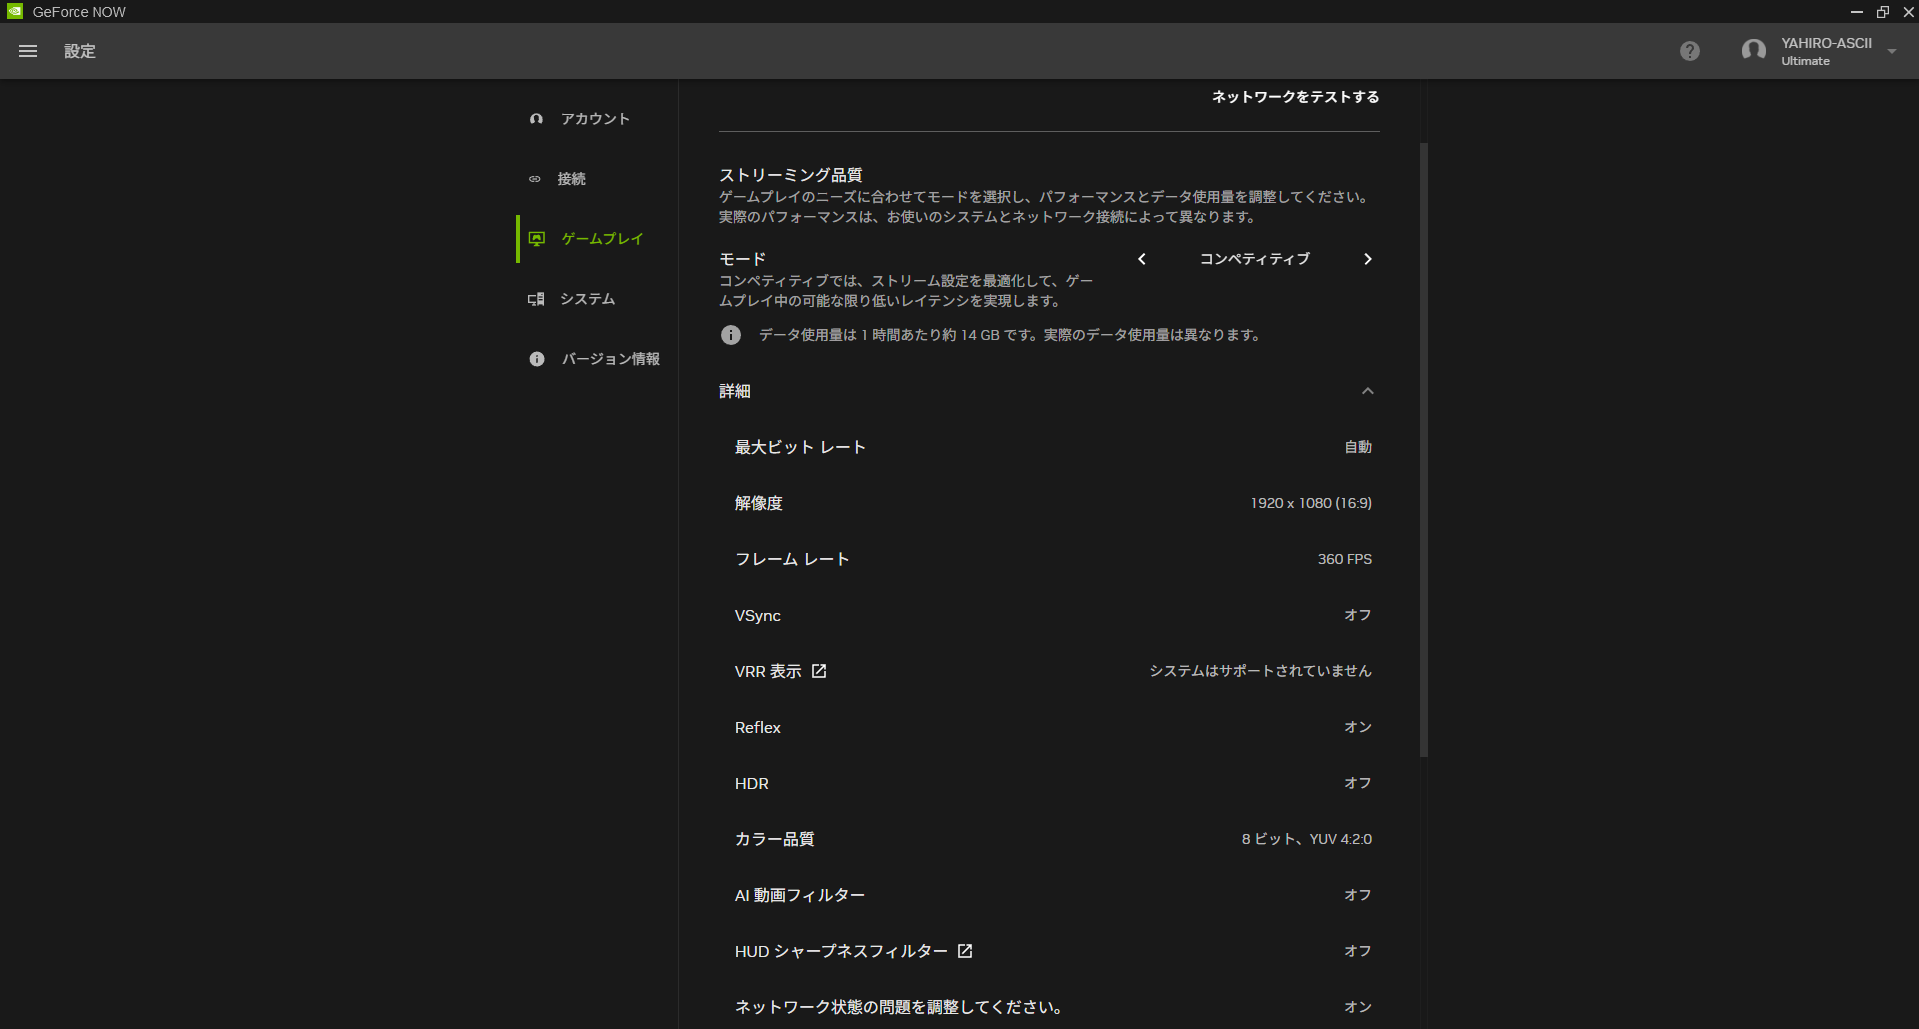The width and height of the screenshot is (1919, 1029).
Task: Toggle the Reflex オン setting
Action: (1358, 727)
